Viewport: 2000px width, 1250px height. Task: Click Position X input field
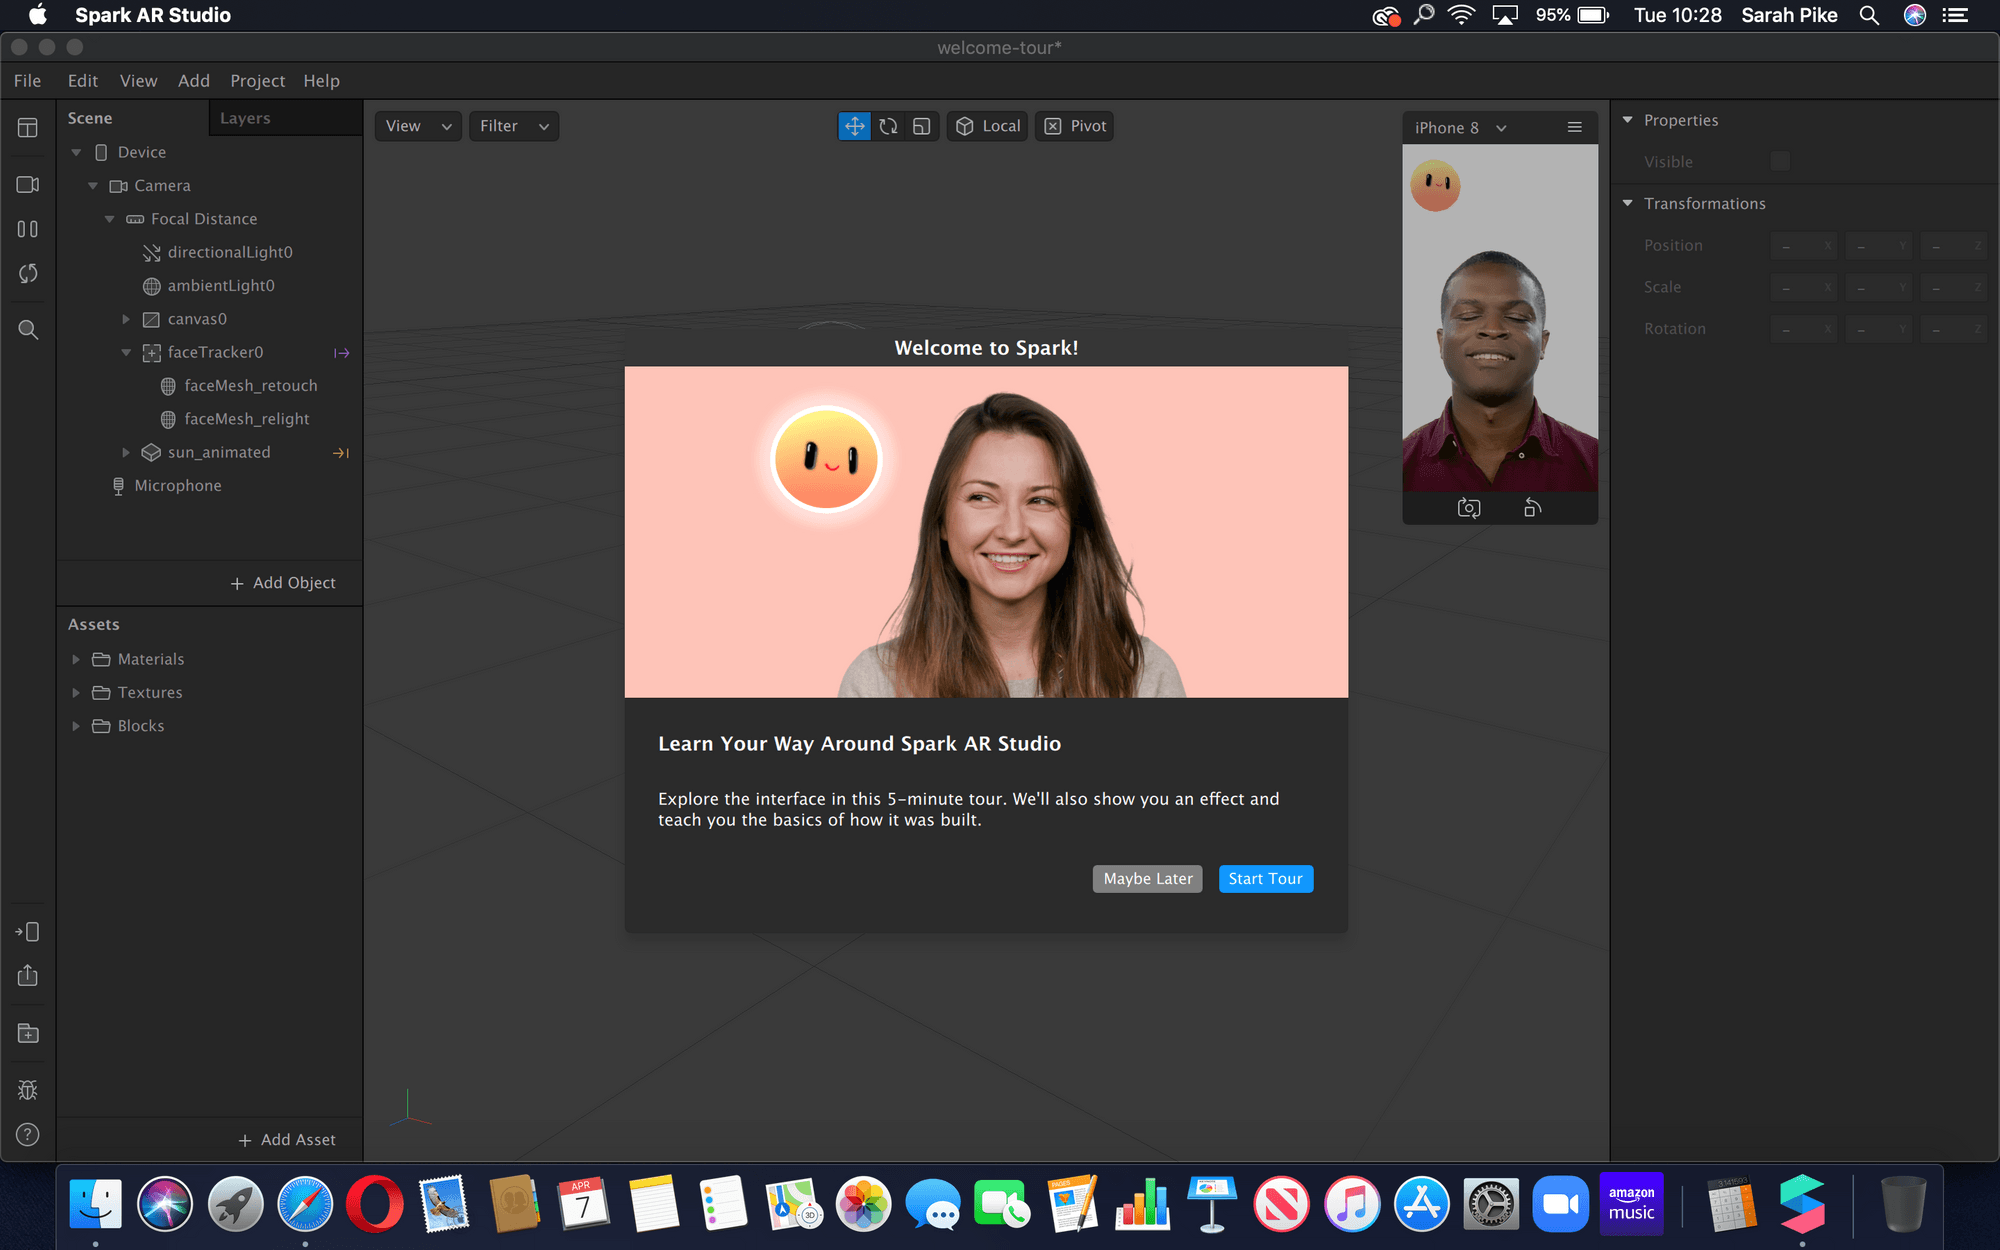click(1804, 245)
